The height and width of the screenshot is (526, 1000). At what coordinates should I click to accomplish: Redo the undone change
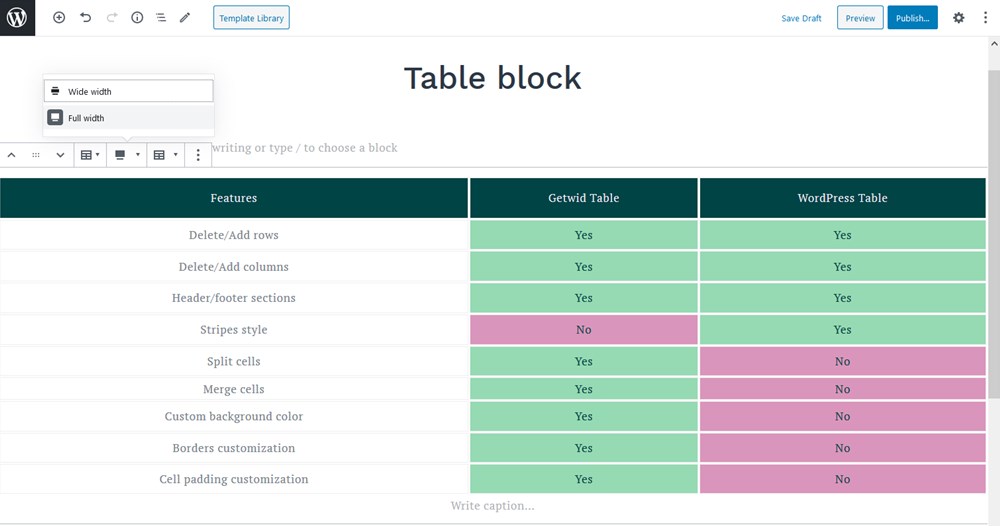[x=112, y=18]
